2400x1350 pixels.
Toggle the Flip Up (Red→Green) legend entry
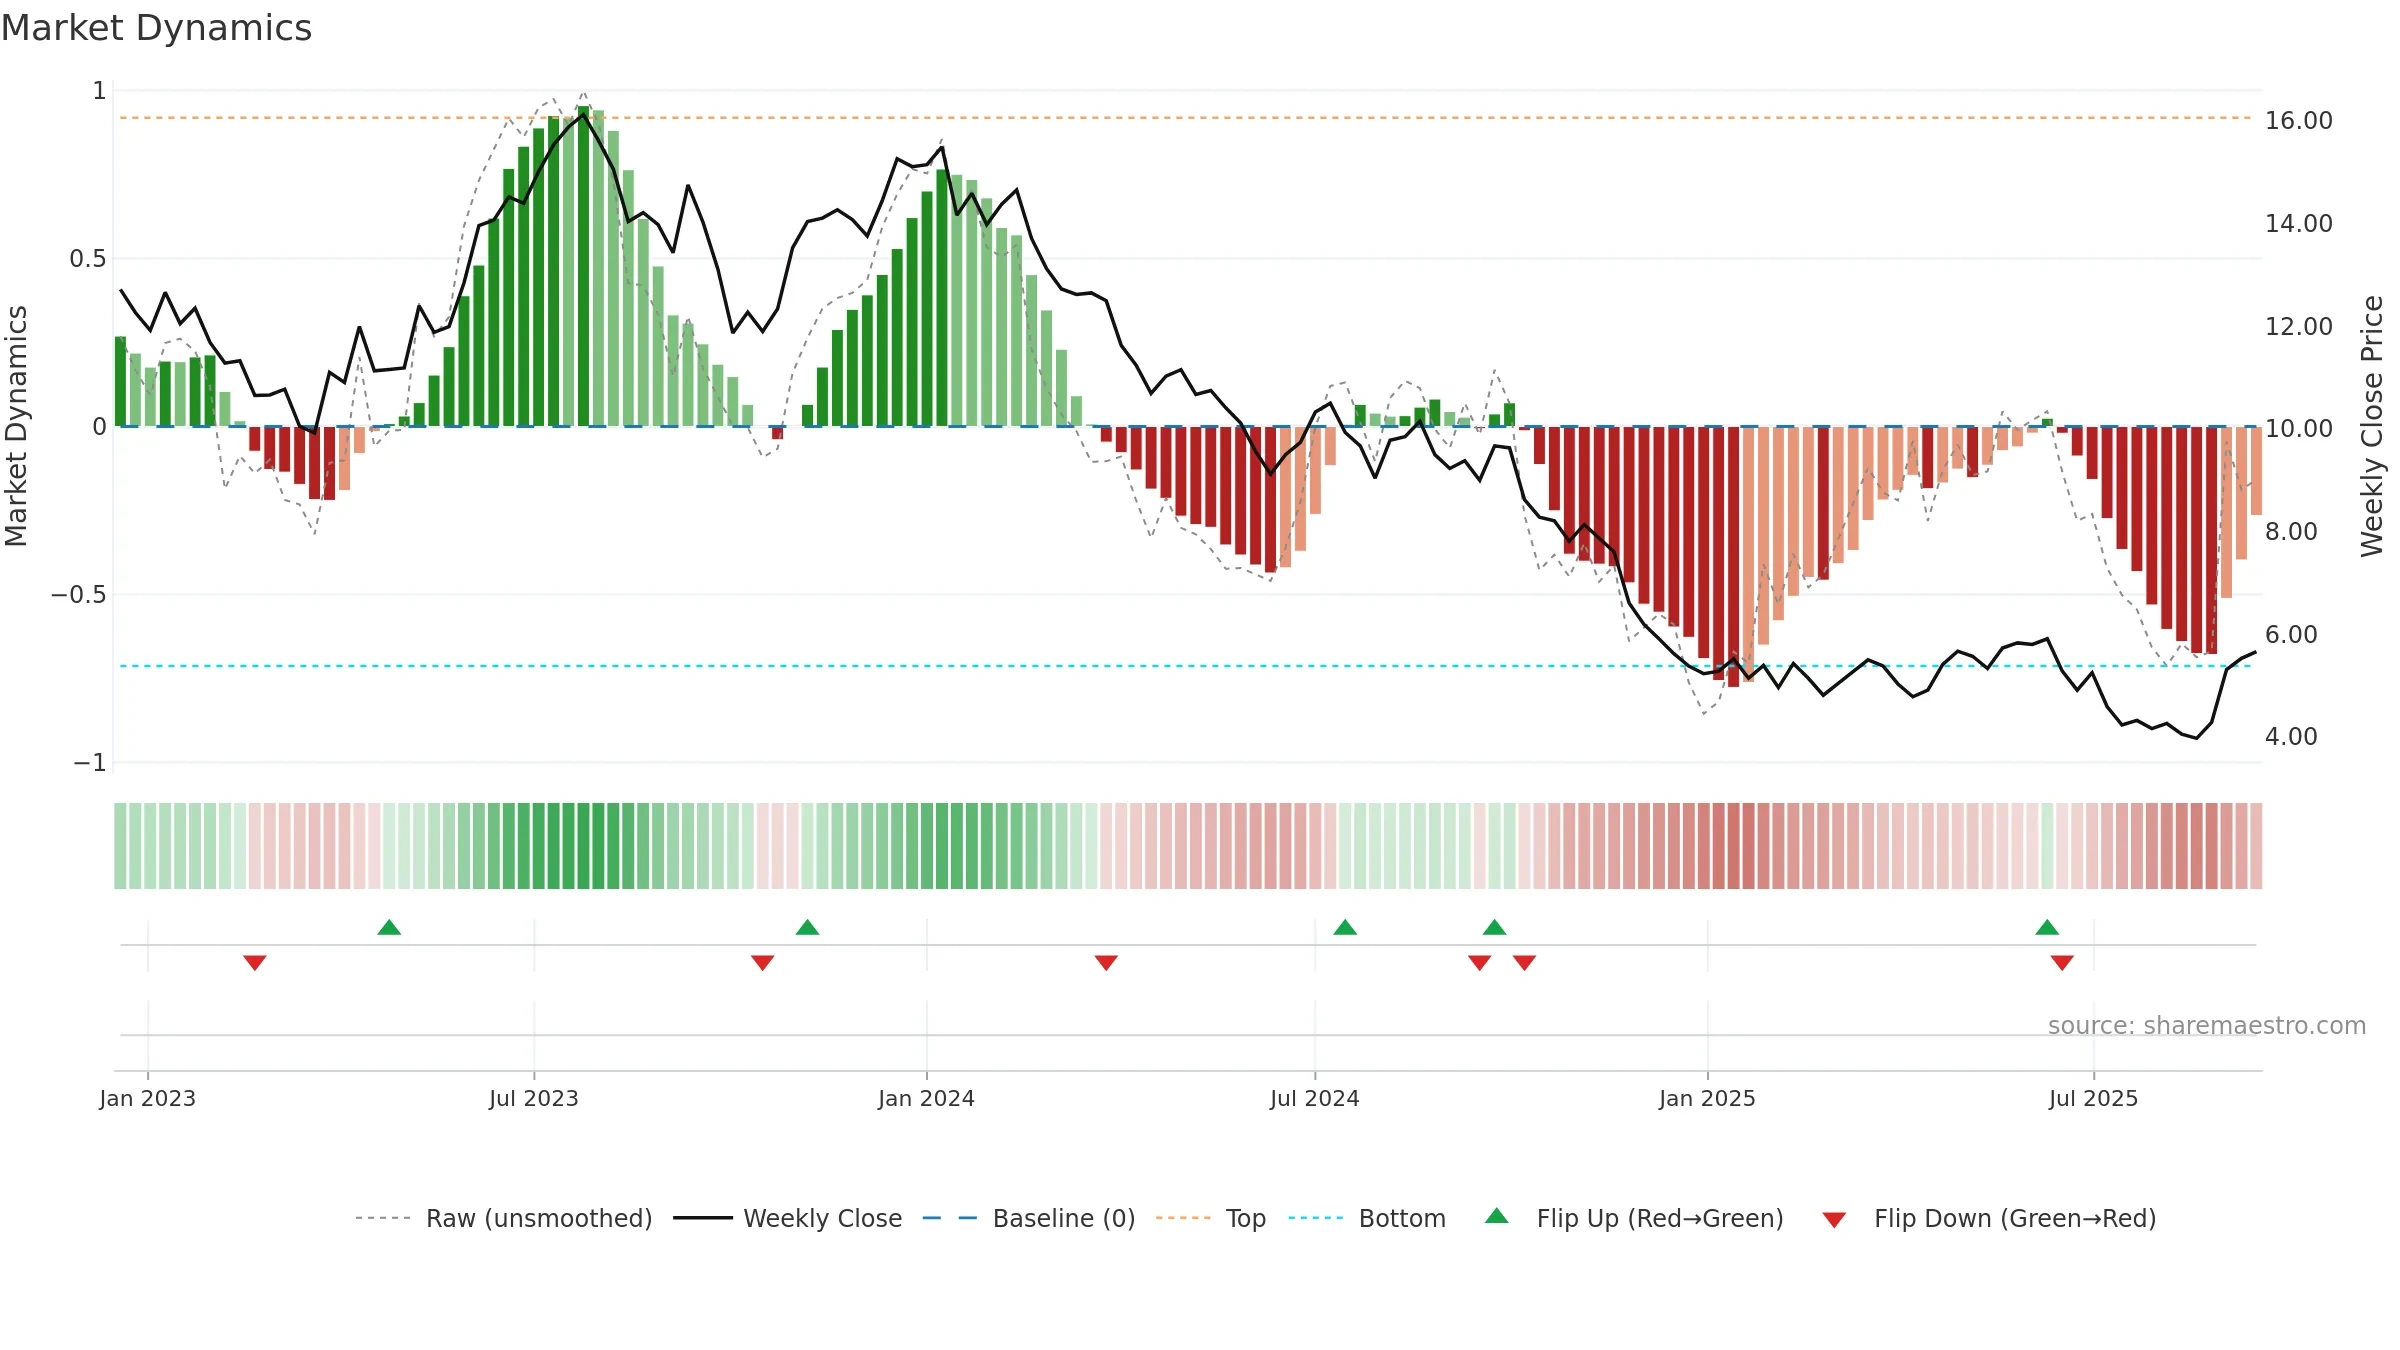click(x=1634, y=1218)
